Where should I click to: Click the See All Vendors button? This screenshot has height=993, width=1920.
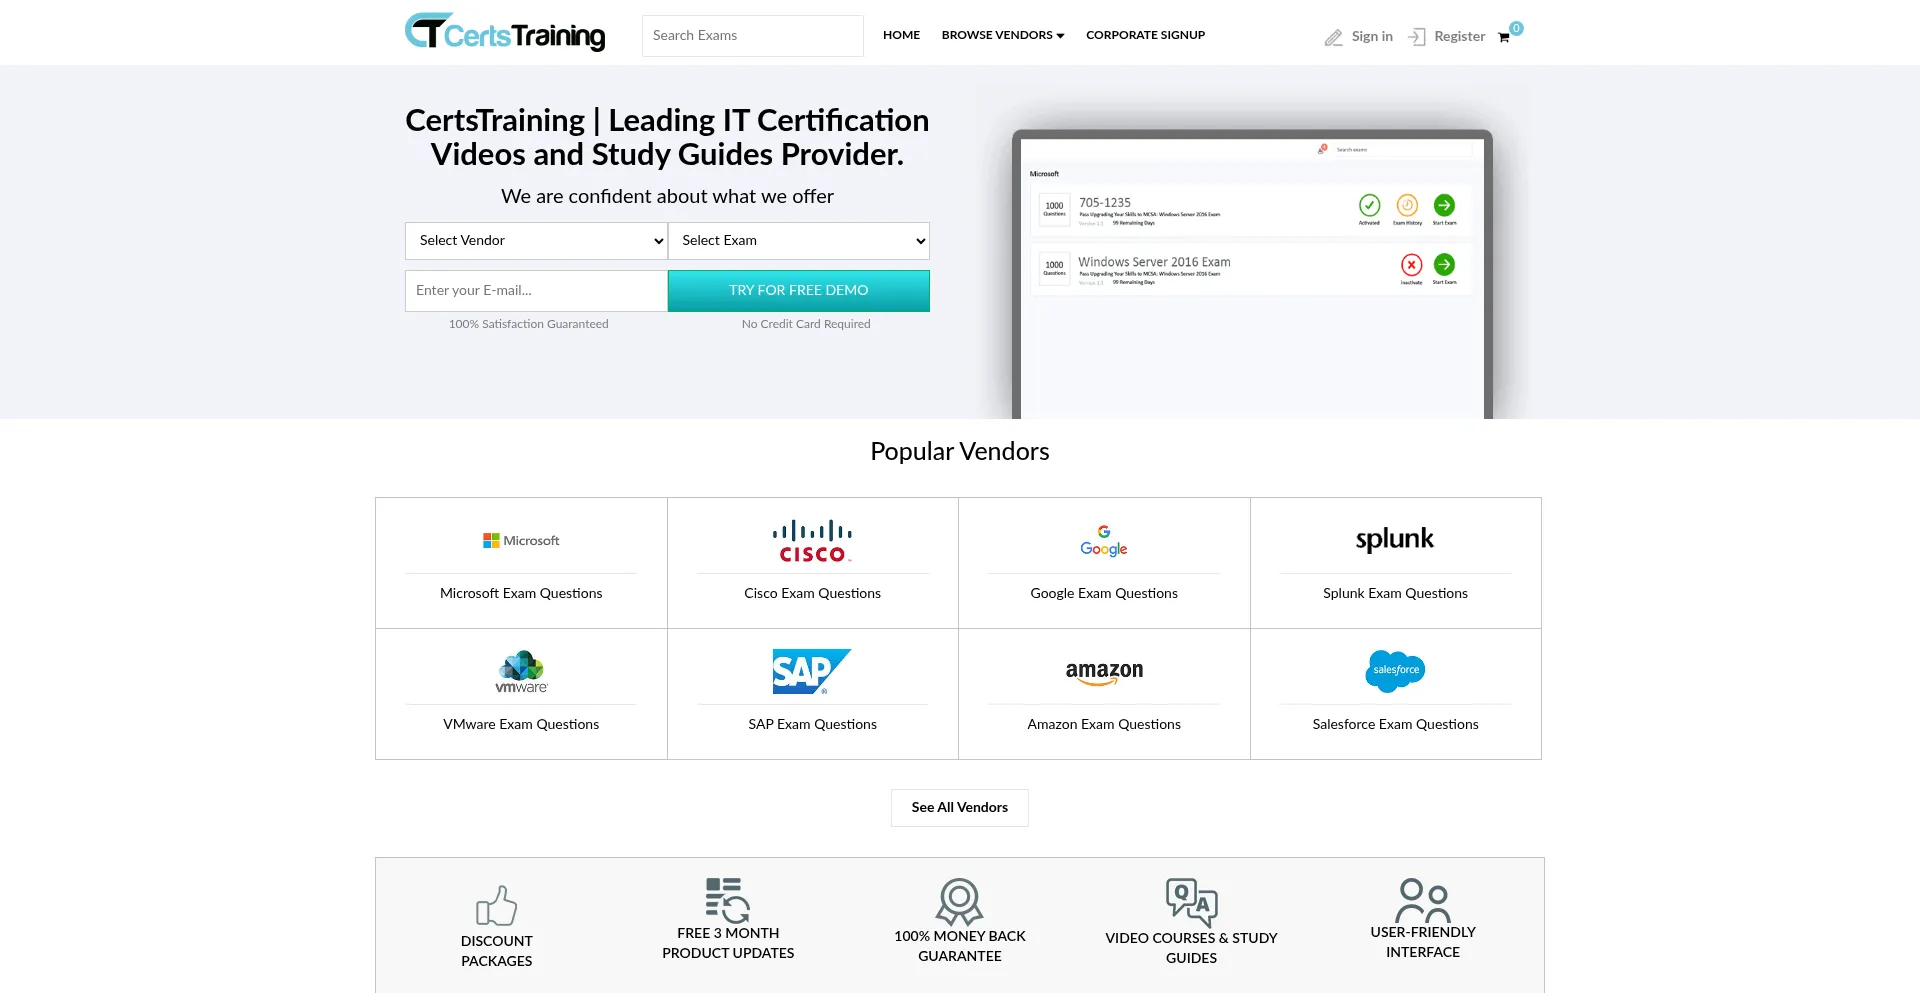click(x=959, y=808)
